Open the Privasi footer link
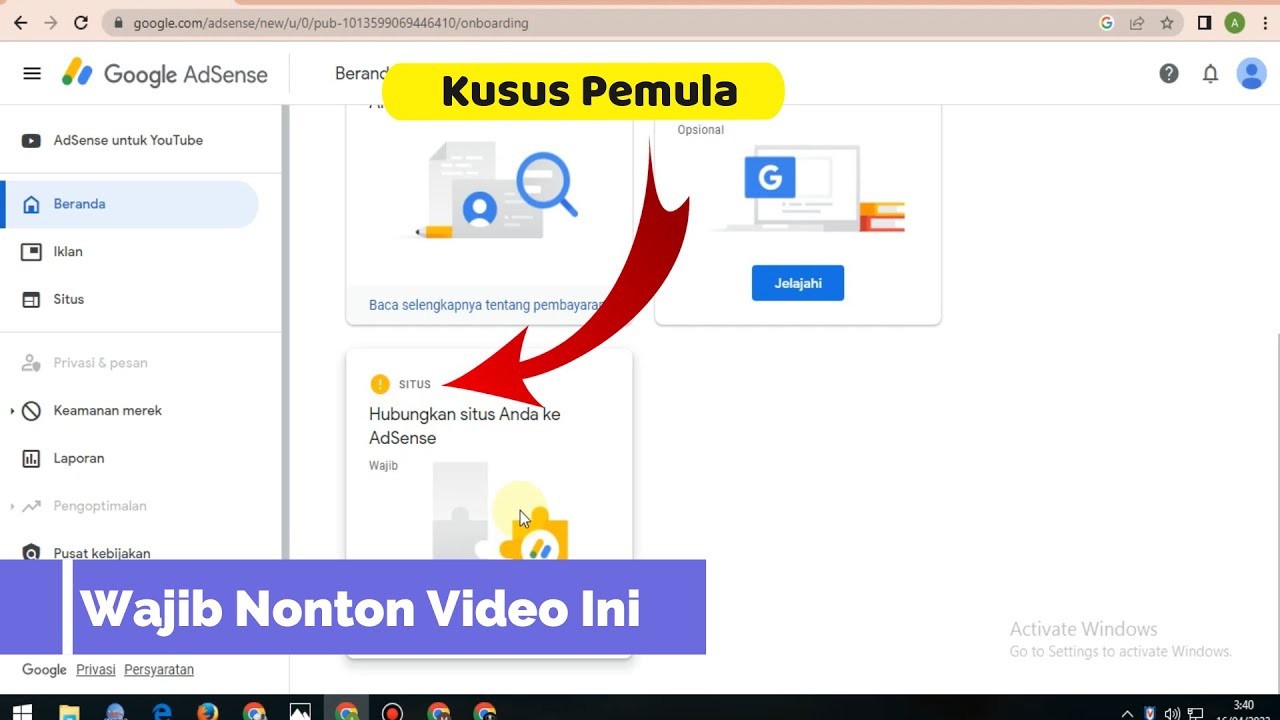The image size is (1280, 720). coord(96,670)
